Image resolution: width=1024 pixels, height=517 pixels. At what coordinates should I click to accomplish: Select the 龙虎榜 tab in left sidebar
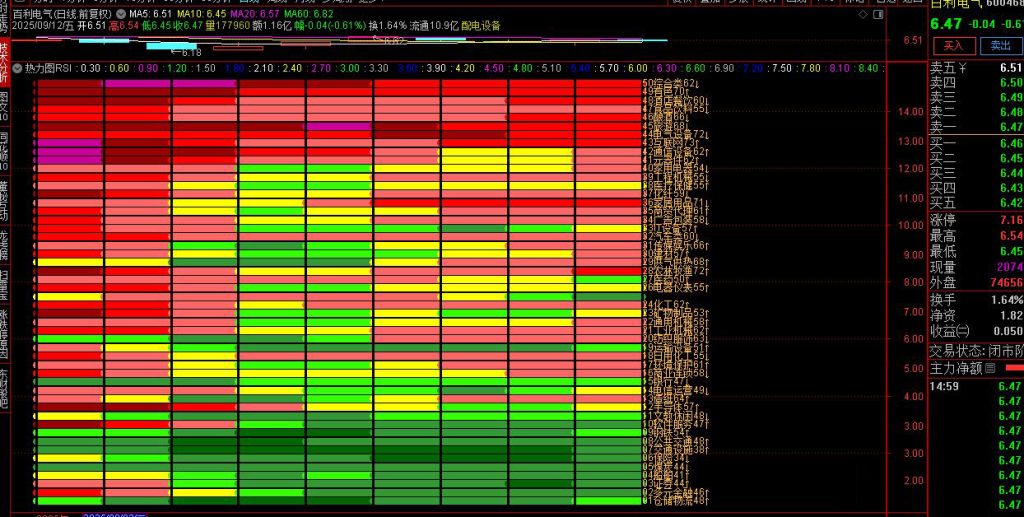pos(4,238)
